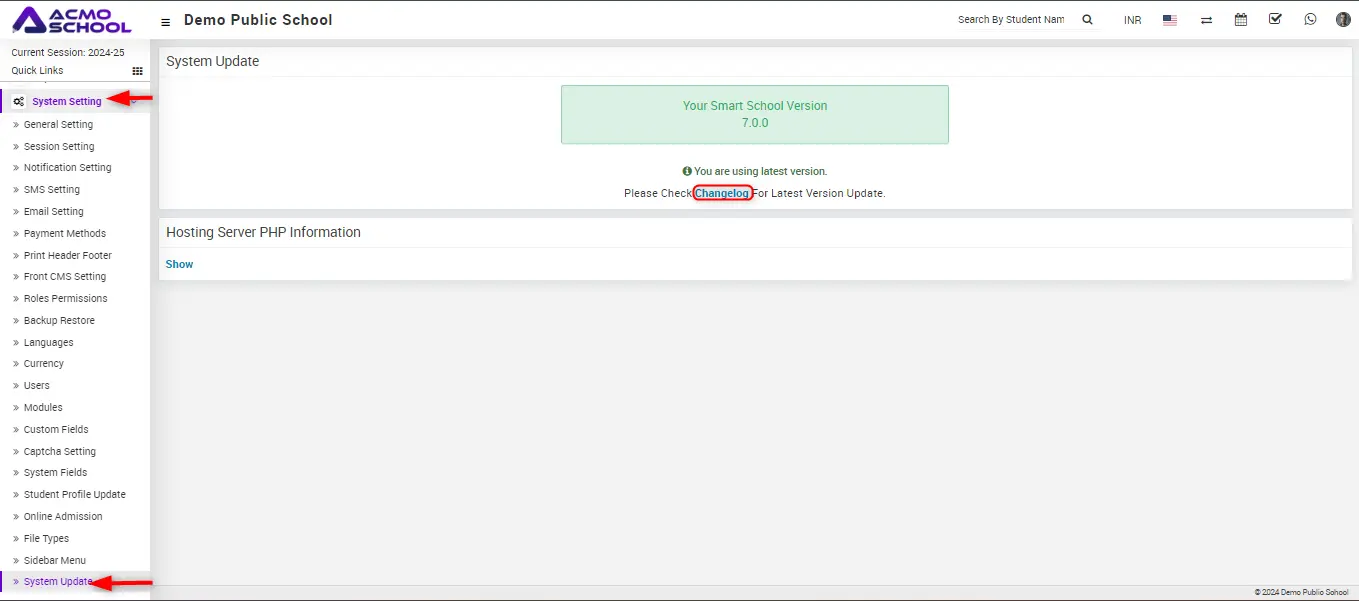Select Roles Permissions menu item
This screenshot has height=601, width=1359.
point(65,299)
